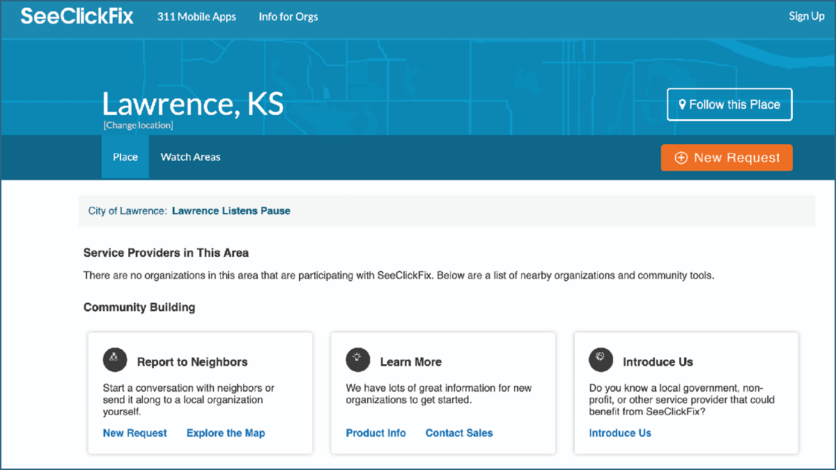Open Info for Orgs menu item

(x=288, y=17)
